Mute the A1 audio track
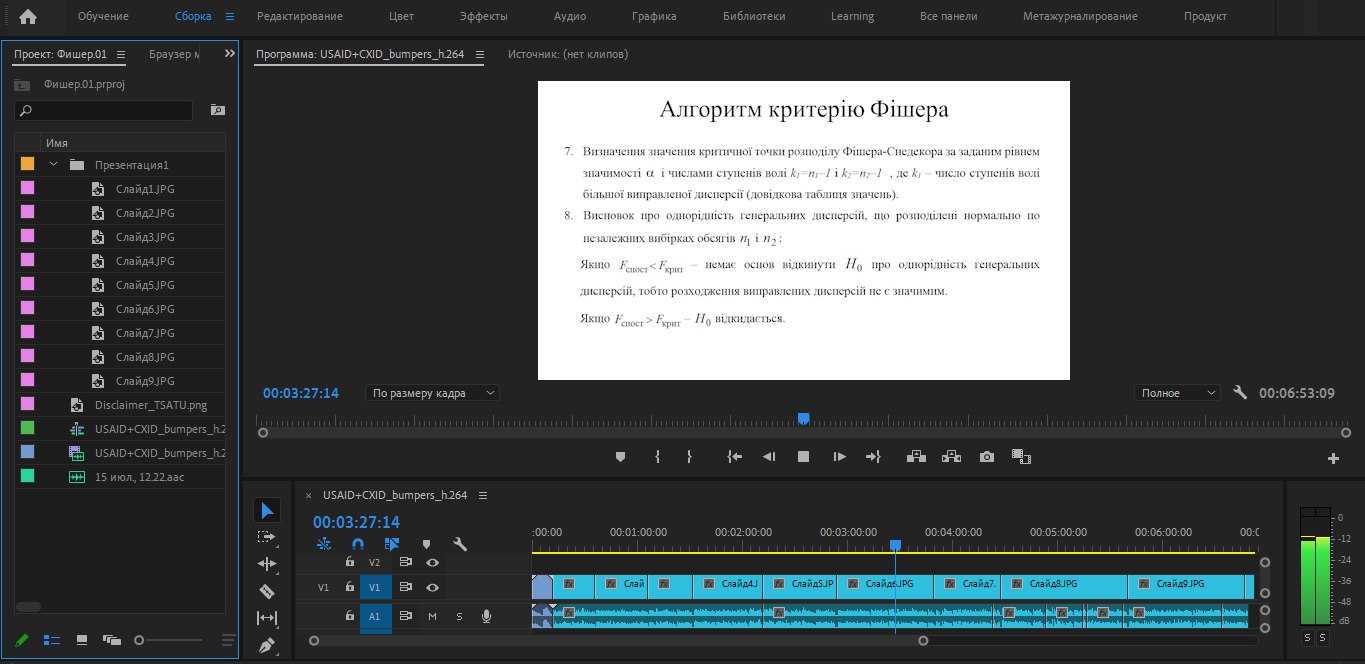This screenshot has width=1365, height=664. point(433,617)
